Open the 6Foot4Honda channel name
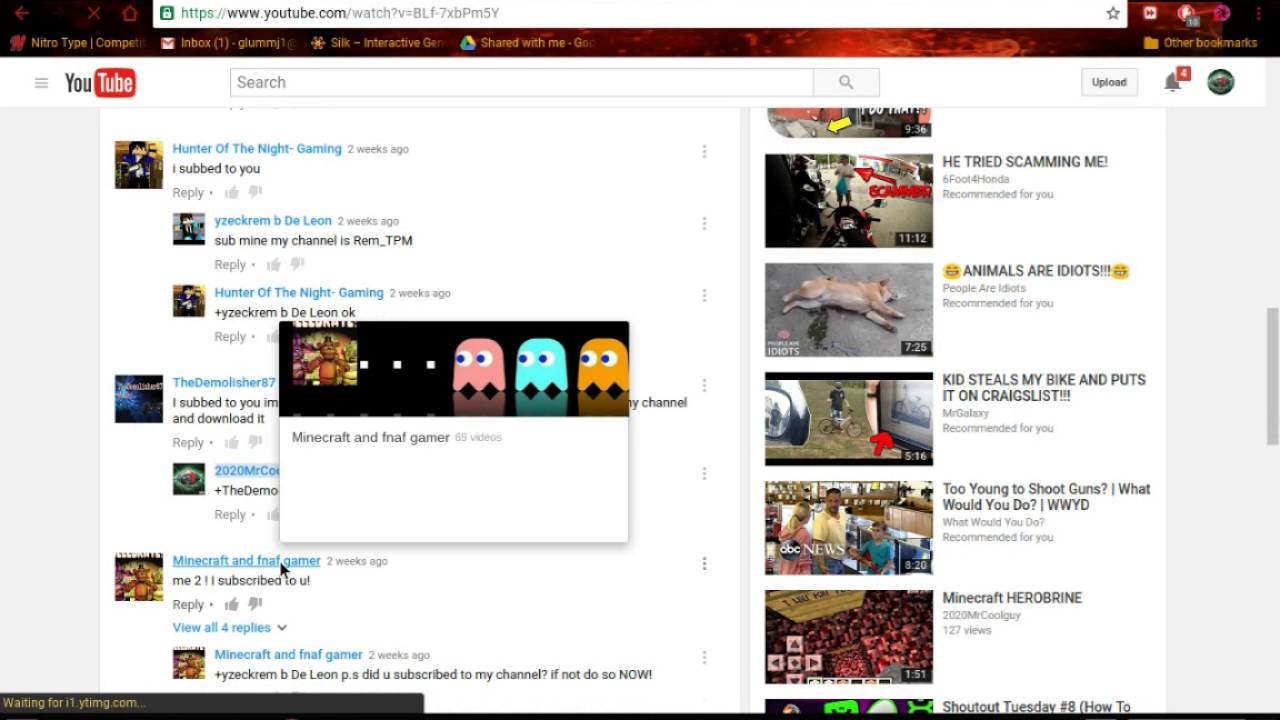This screenshot has width=1280, height=720. [975, 179]
